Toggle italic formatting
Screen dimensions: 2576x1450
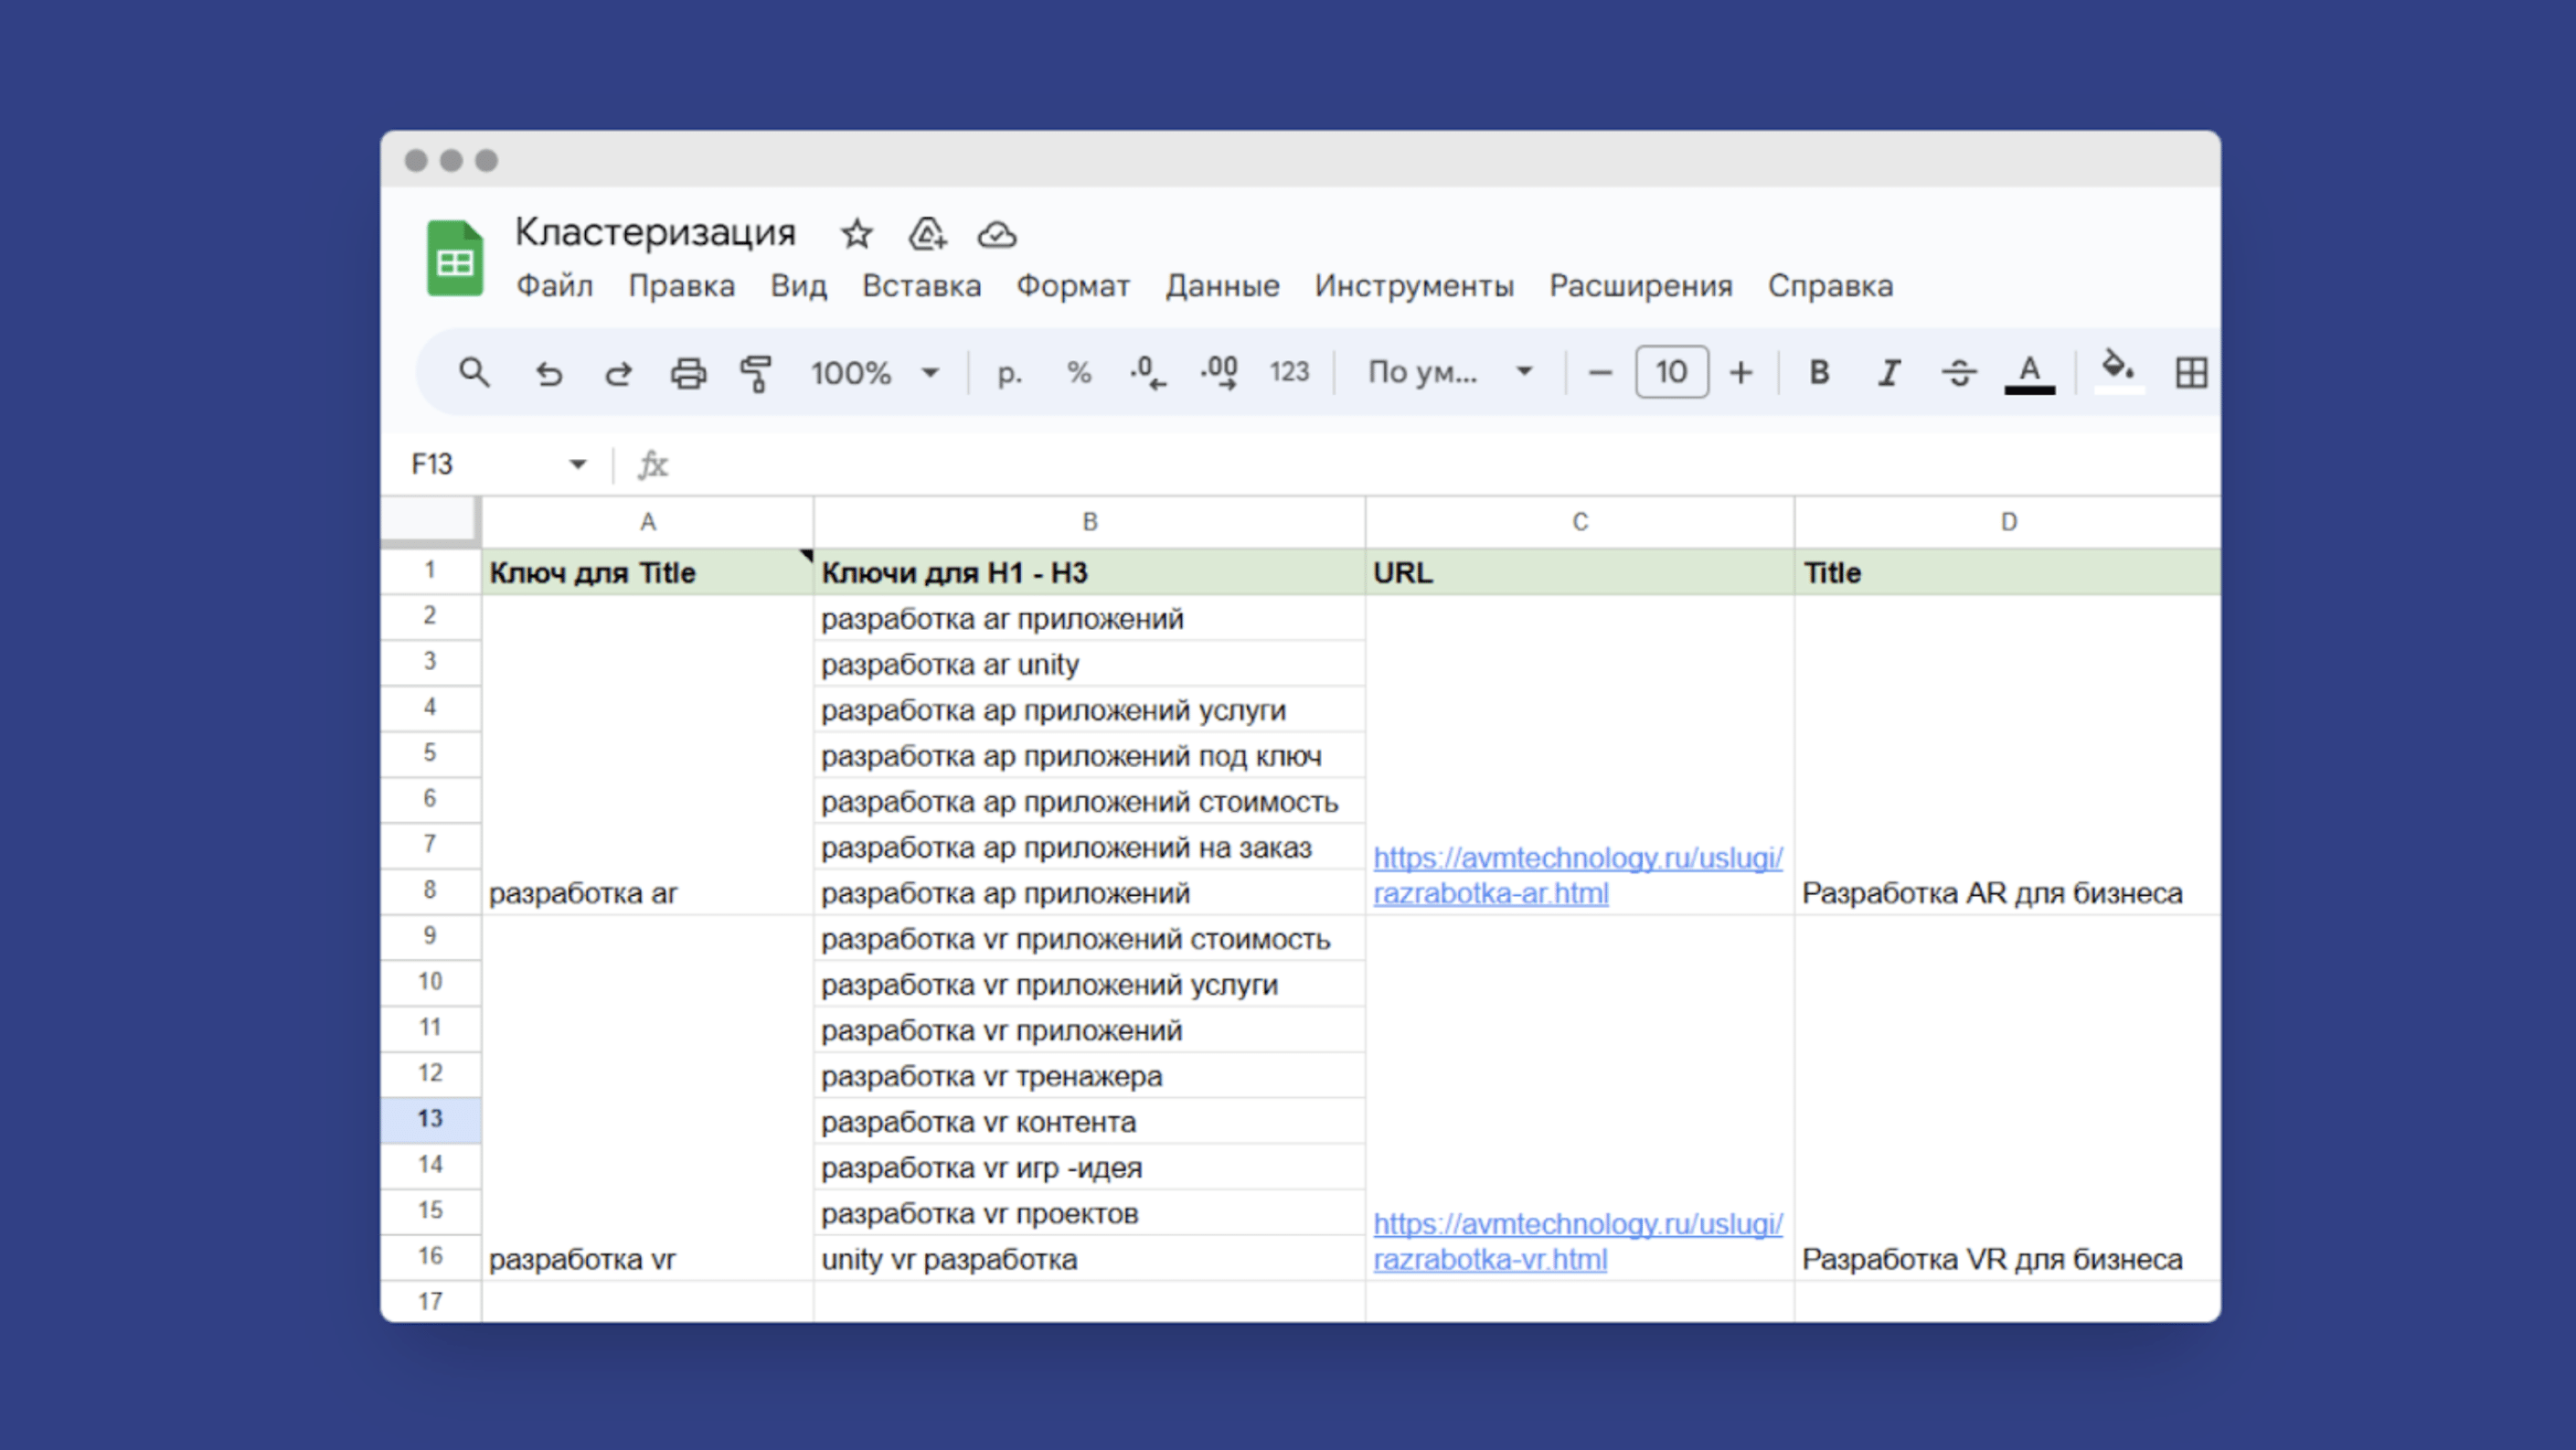(1888, 373)
